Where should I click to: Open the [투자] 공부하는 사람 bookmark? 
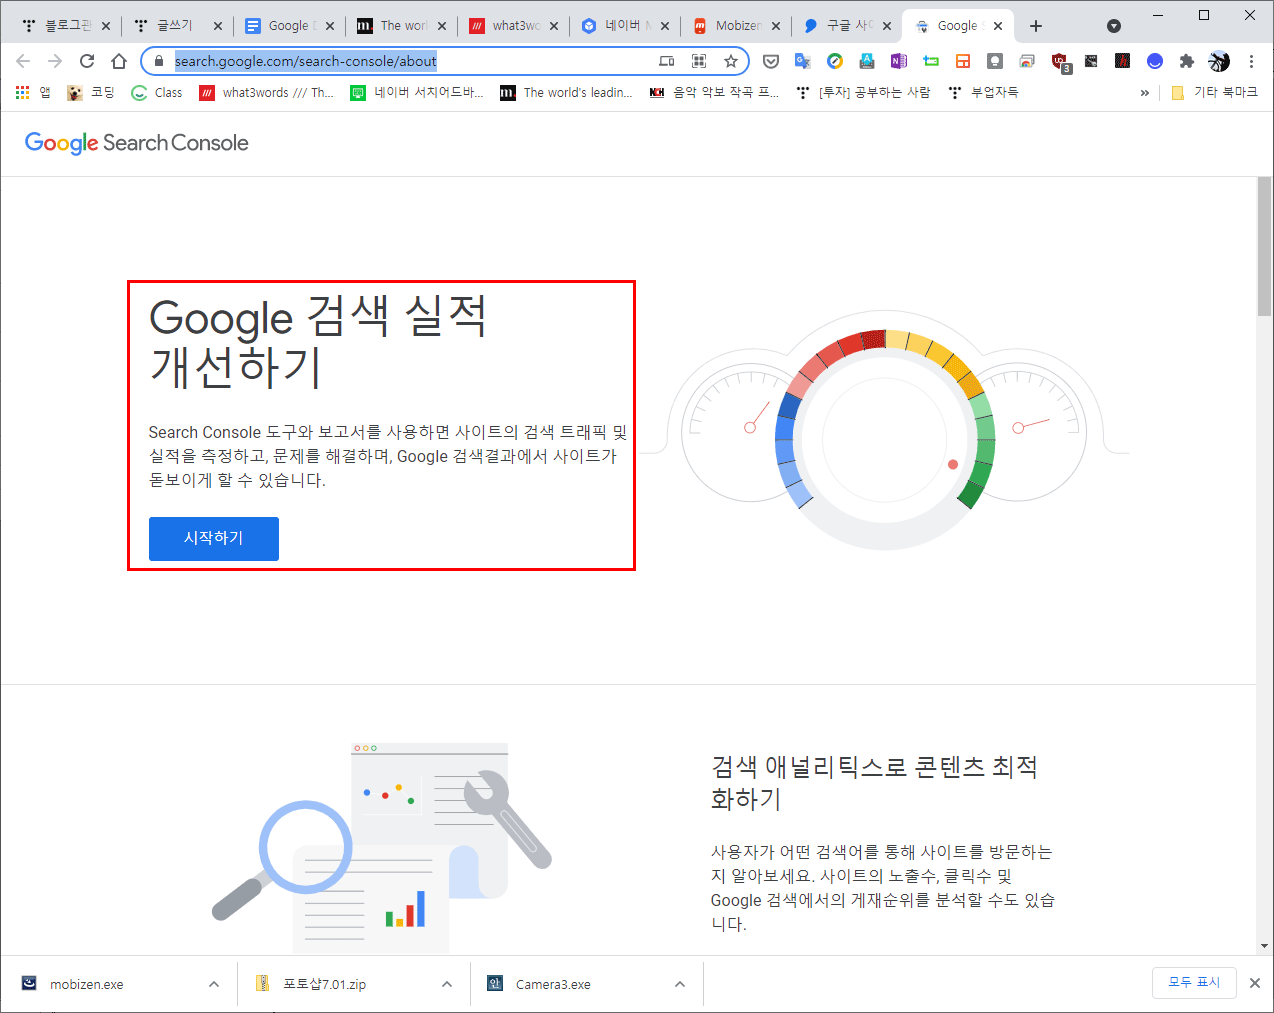pyautogui.click(x=863, y=92)
